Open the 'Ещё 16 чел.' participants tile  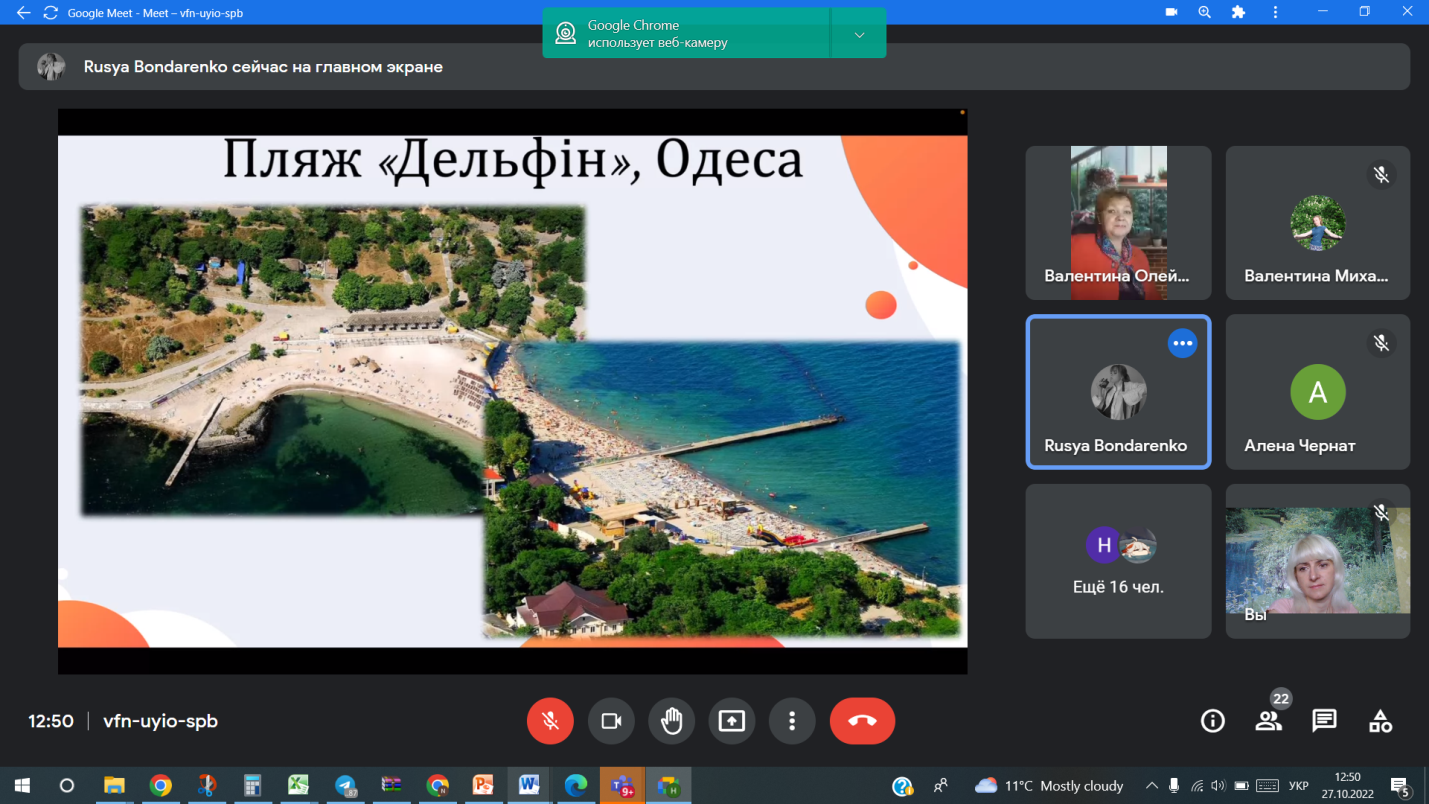[1118, 561]
